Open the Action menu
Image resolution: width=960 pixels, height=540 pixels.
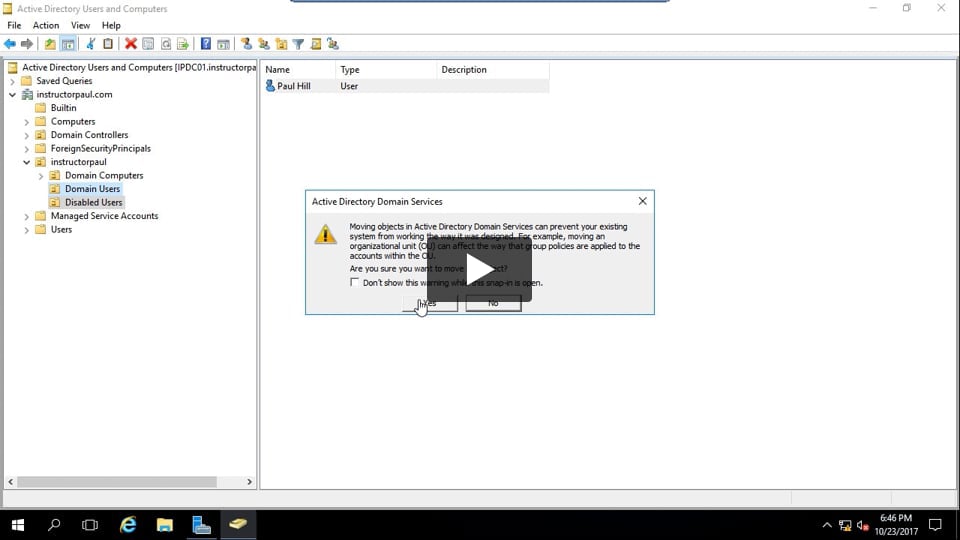pyautogui.click(x=46, y=25)
